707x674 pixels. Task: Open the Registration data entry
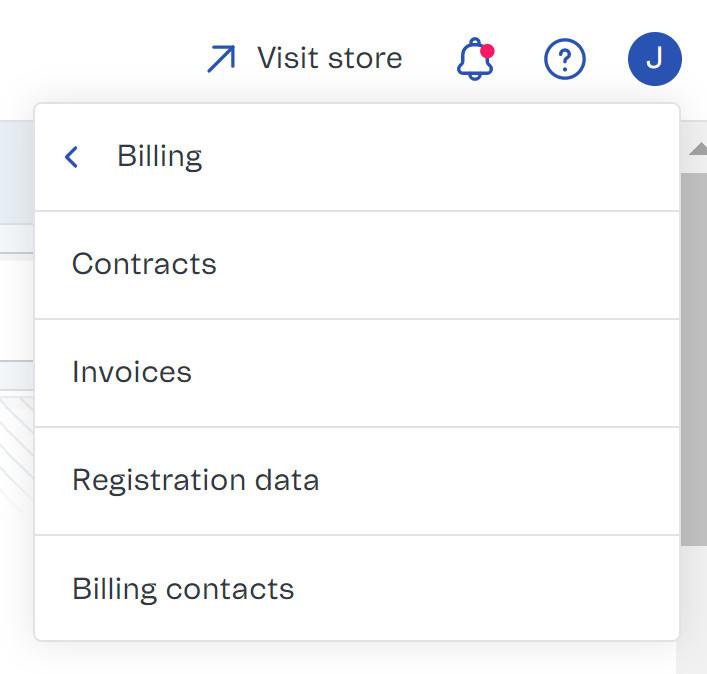tap(196, 480)
